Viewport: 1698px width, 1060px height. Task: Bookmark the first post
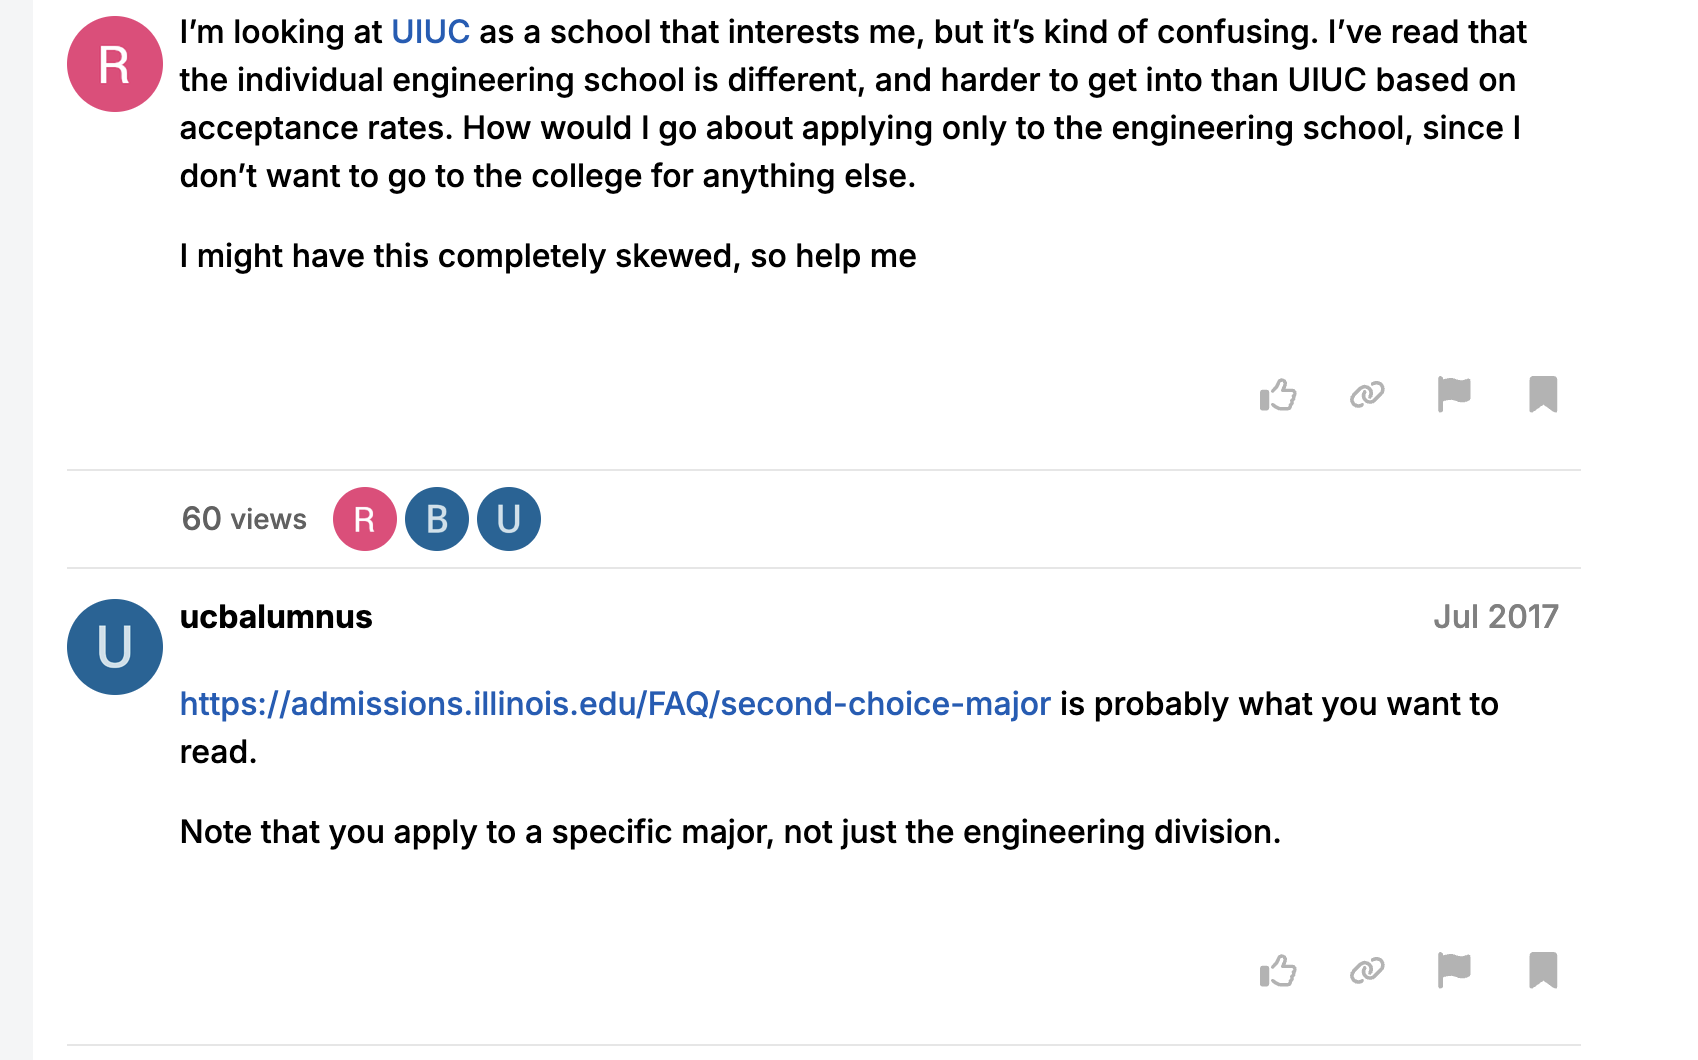[1542, 395]
